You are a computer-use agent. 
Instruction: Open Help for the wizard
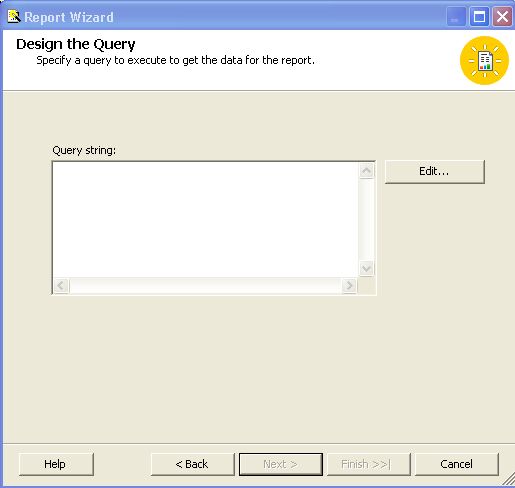[x=56, y=464]
